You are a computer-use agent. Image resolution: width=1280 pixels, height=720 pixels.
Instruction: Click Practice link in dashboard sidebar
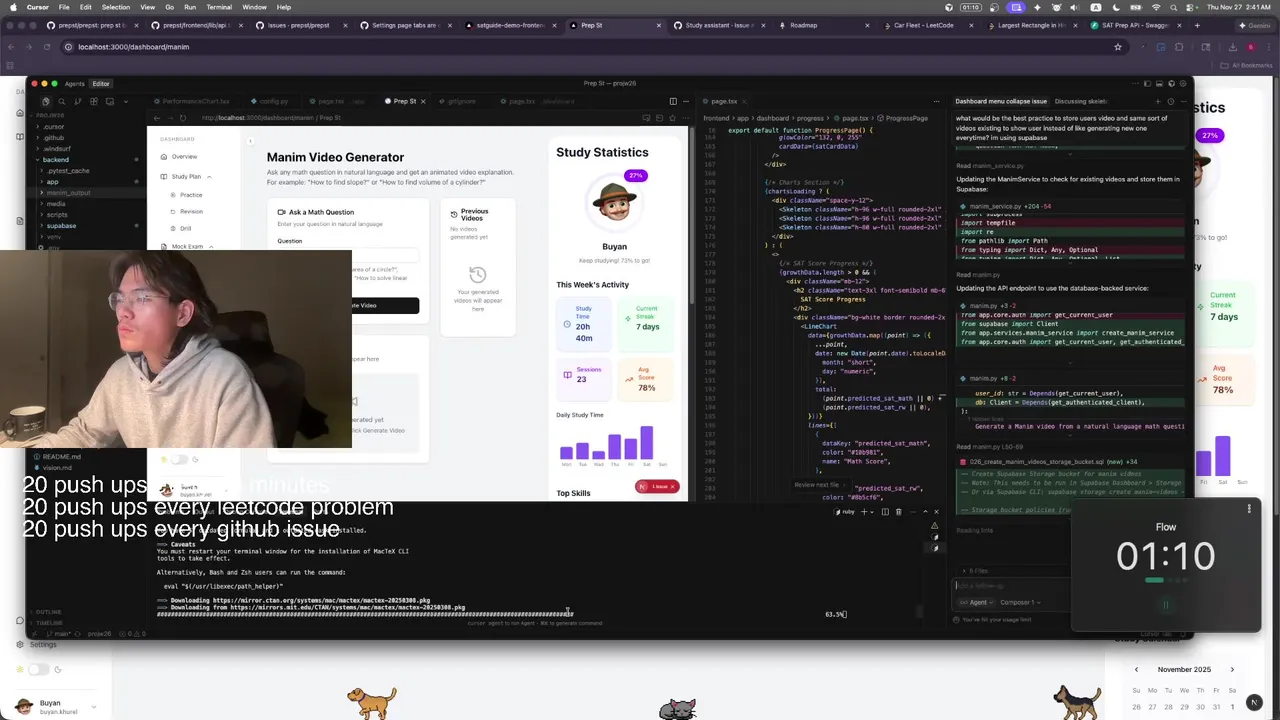click(x=191, y=195)
